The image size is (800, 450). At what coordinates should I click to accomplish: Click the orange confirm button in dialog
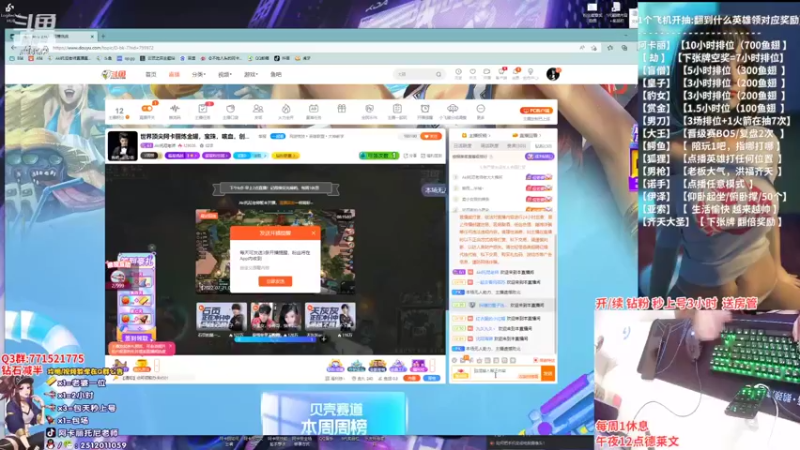[x=275, y=281]
